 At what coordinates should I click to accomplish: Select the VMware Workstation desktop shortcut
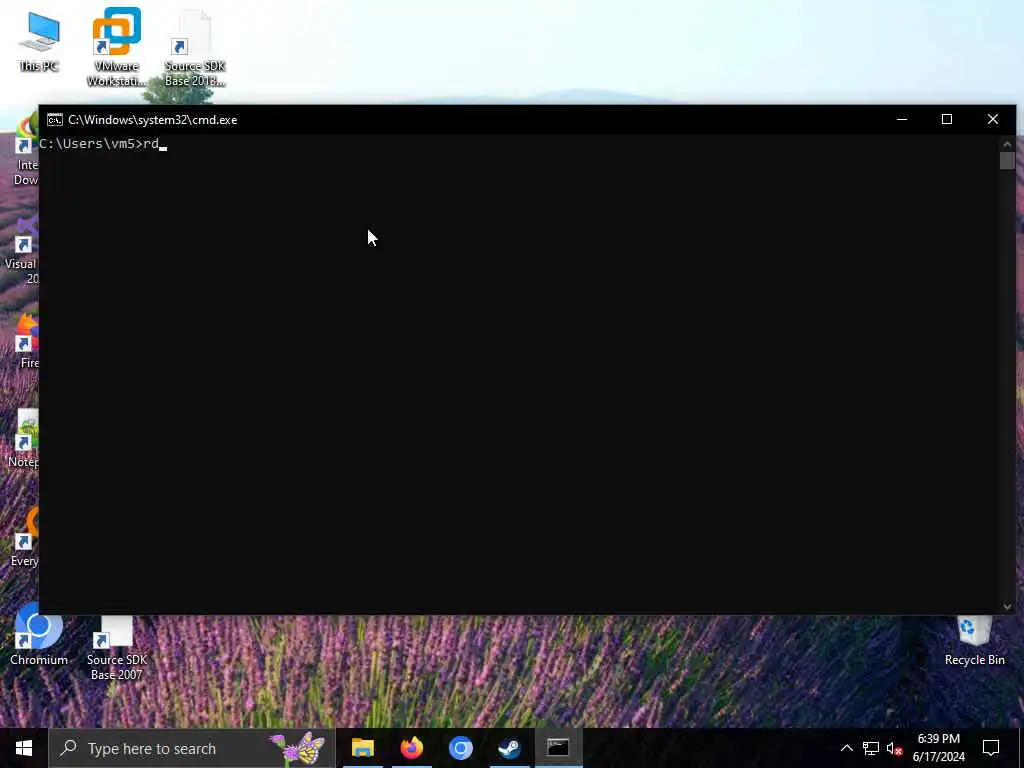(x=116, y=46)
